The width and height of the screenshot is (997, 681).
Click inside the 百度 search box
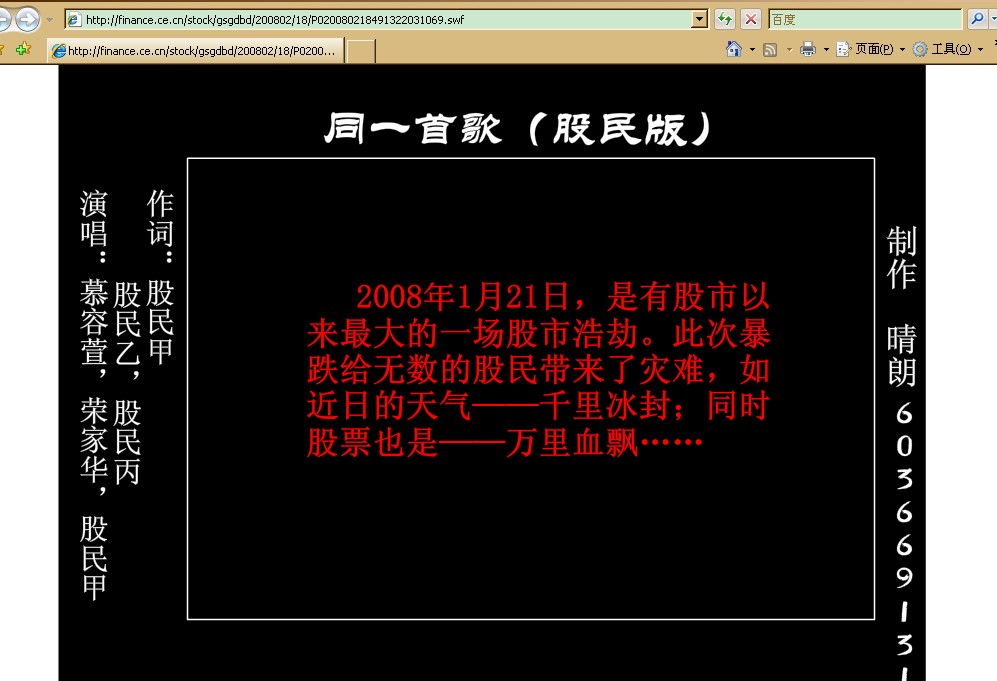coord(860,18)
